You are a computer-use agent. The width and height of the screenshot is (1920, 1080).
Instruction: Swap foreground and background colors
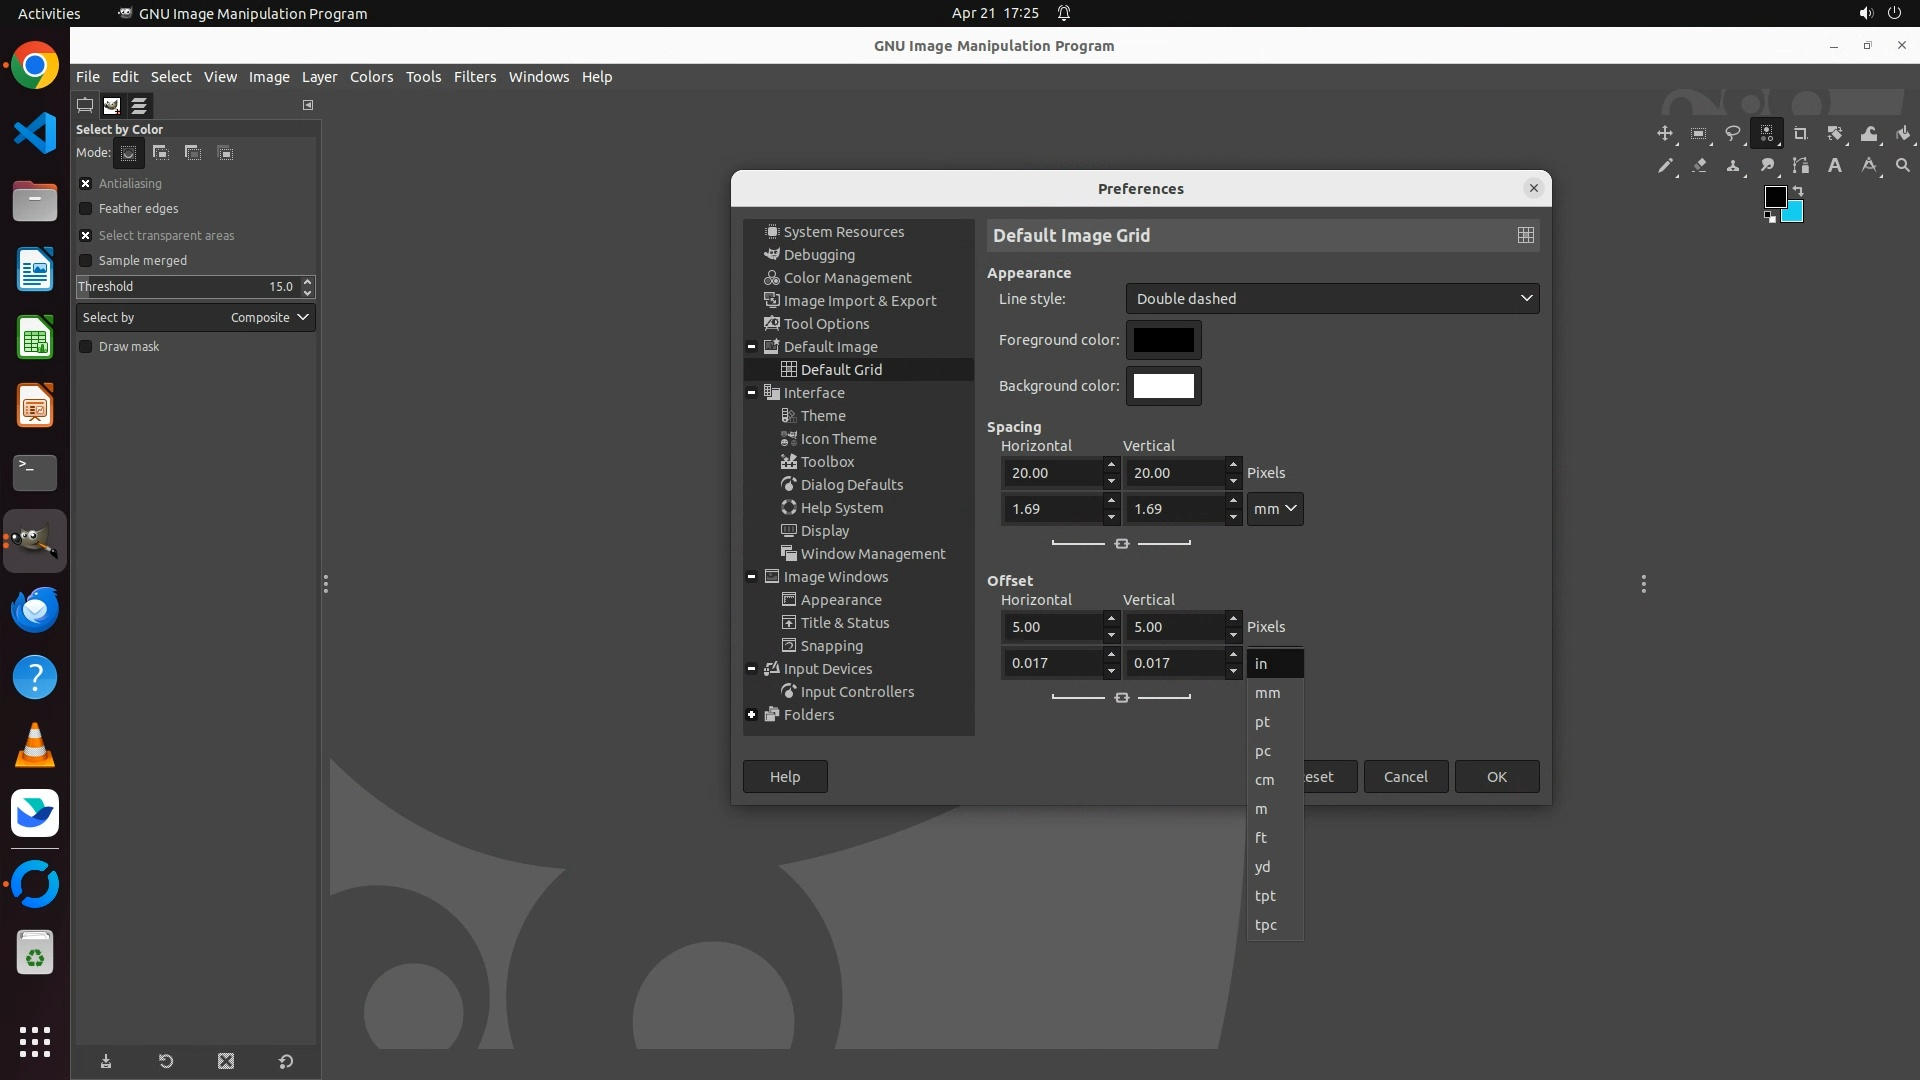coord(1798,190)
